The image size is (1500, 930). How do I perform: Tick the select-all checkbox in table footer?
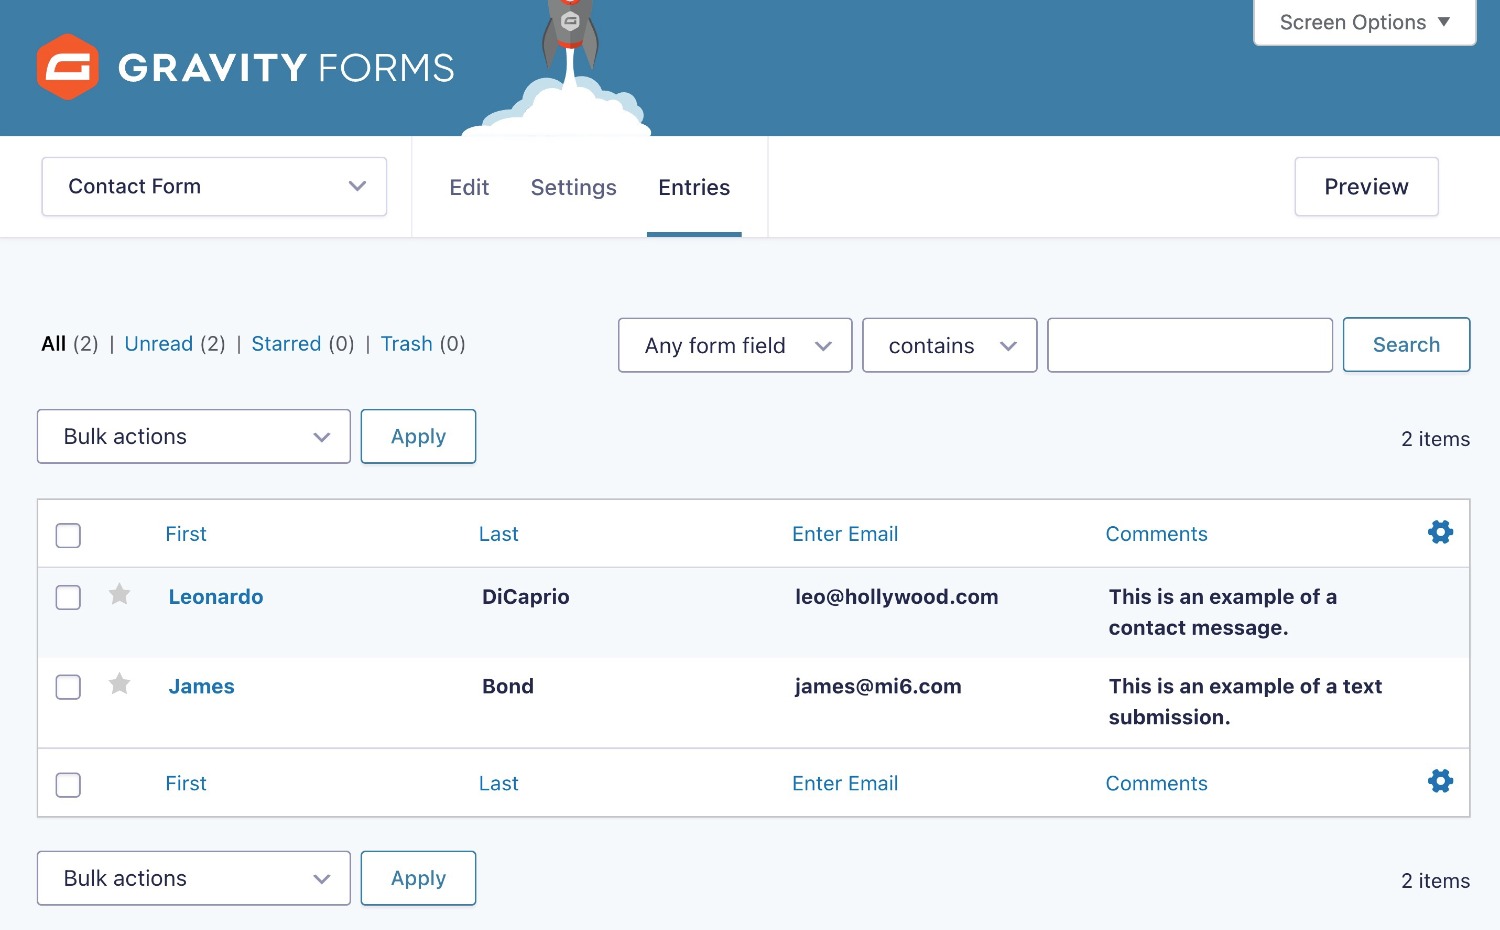point(68,785)
